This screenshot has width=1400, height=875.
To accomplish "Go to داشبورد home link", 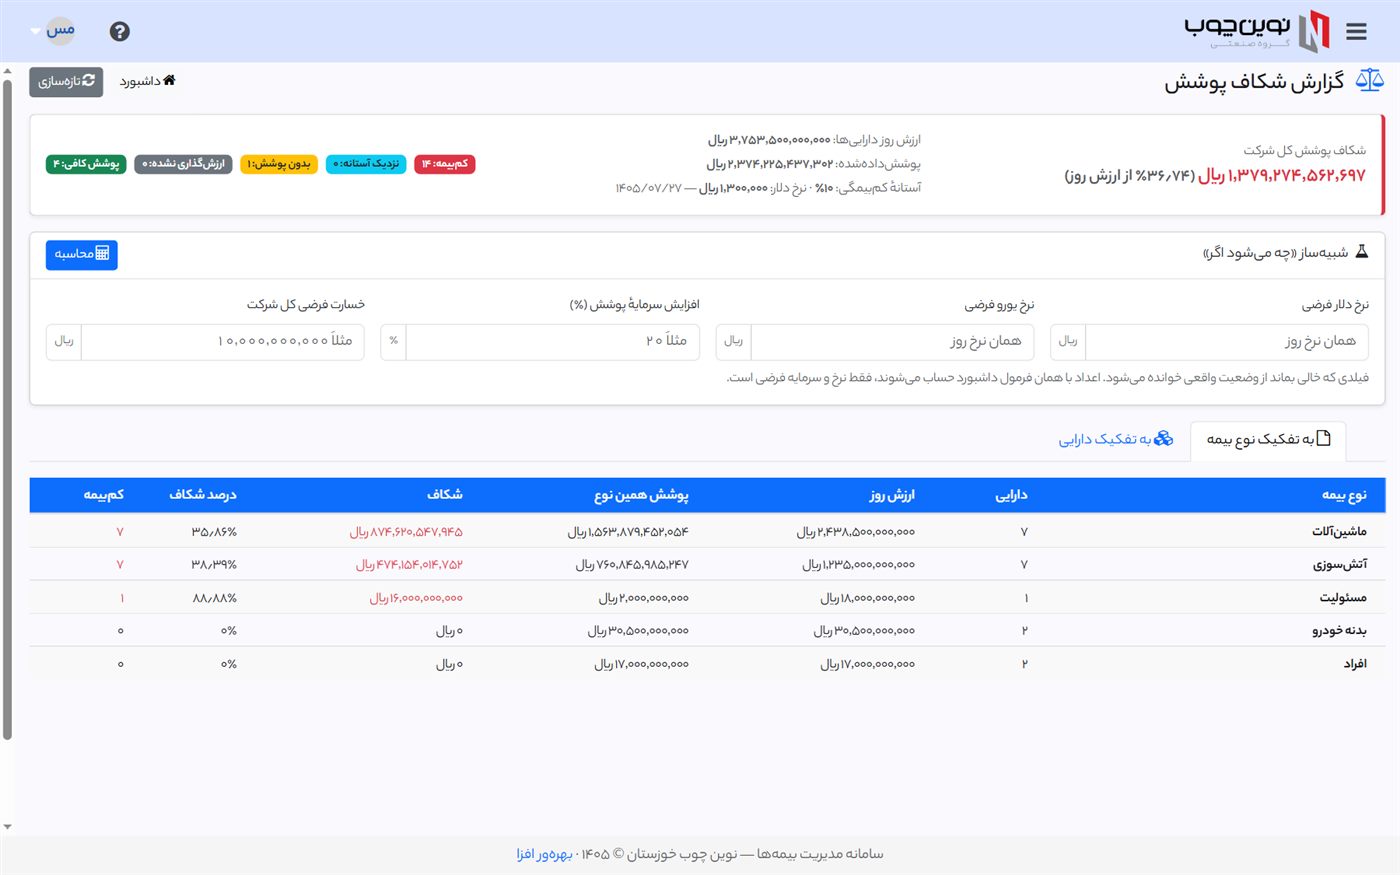I will [x=147, y=81].
